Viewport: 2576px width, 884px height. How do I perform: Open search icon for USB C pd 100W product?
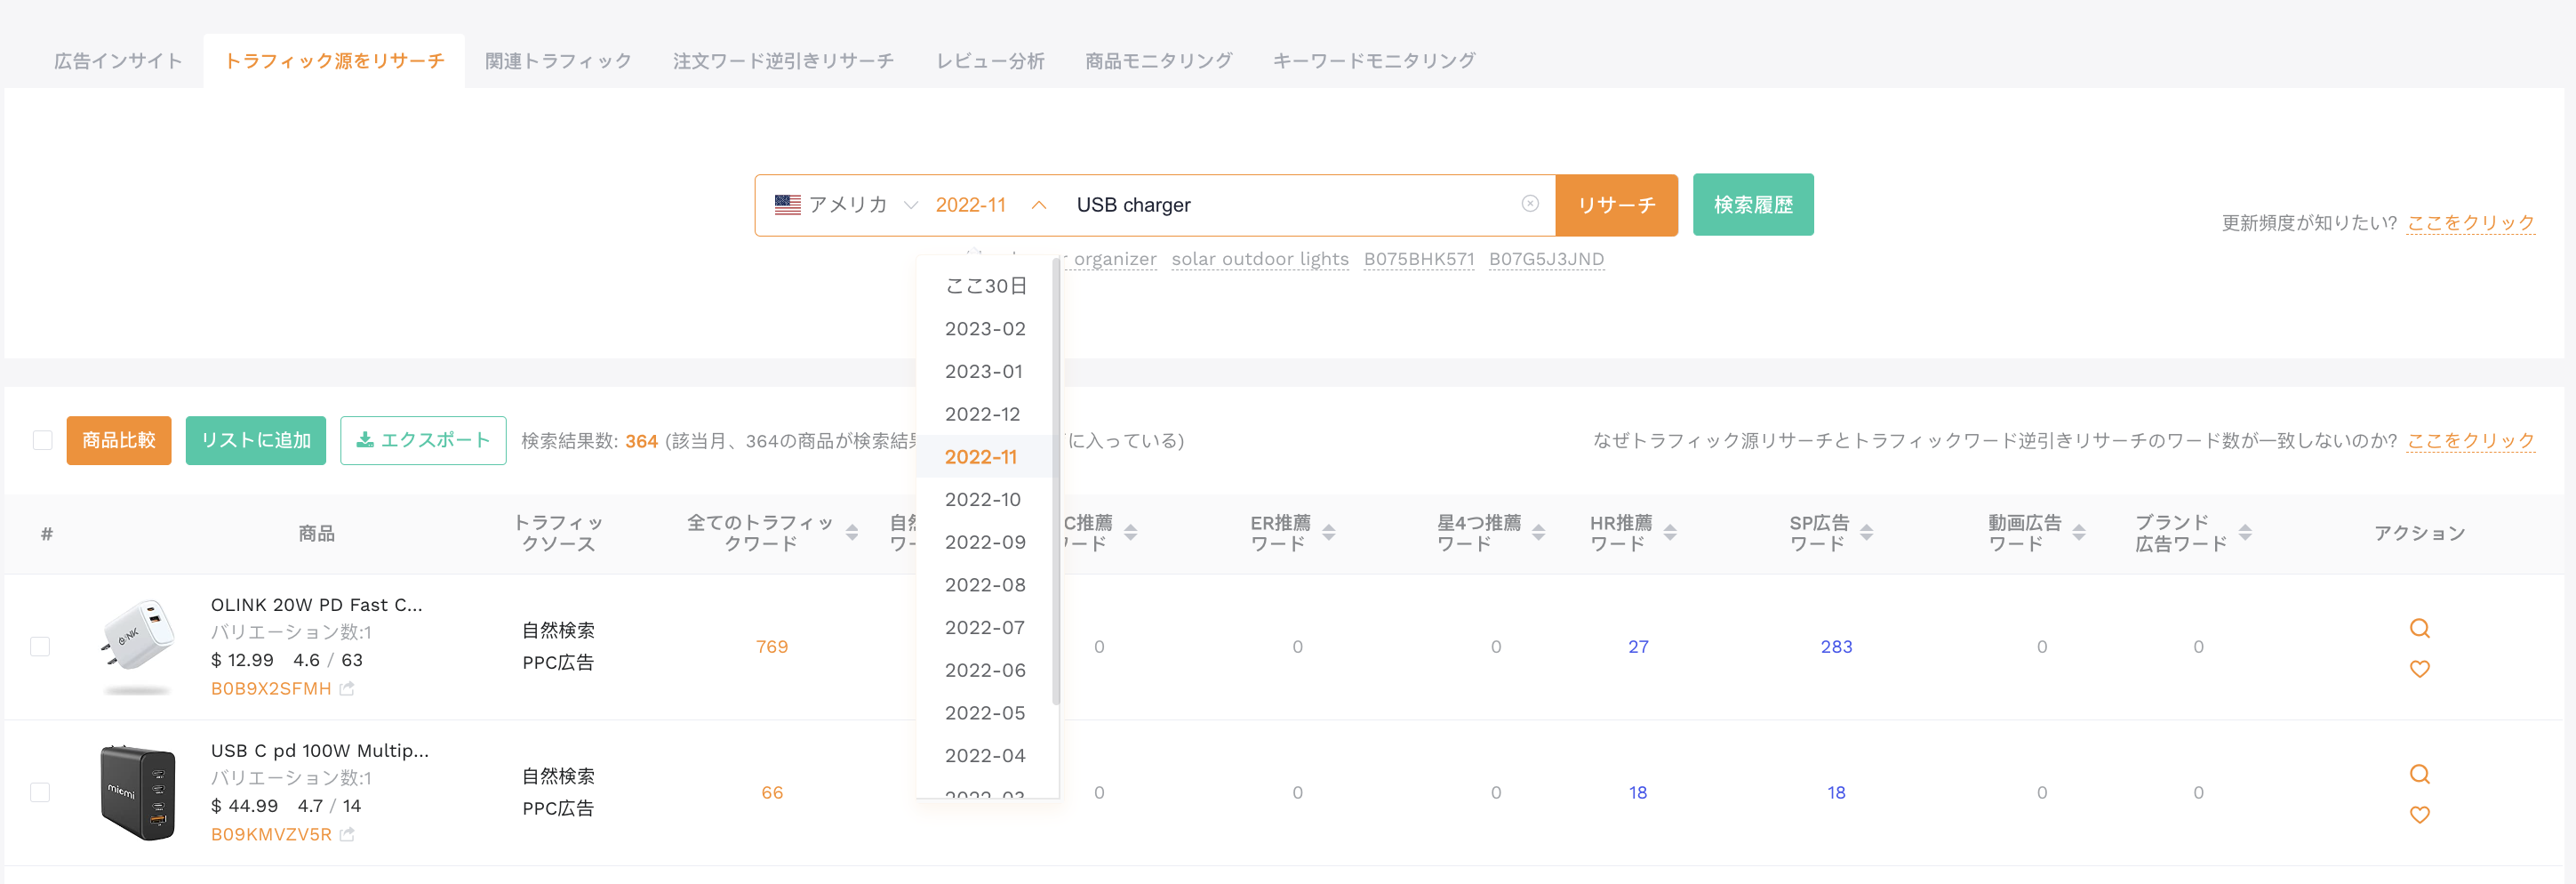pyautogui.click(x=2419, y=774)
